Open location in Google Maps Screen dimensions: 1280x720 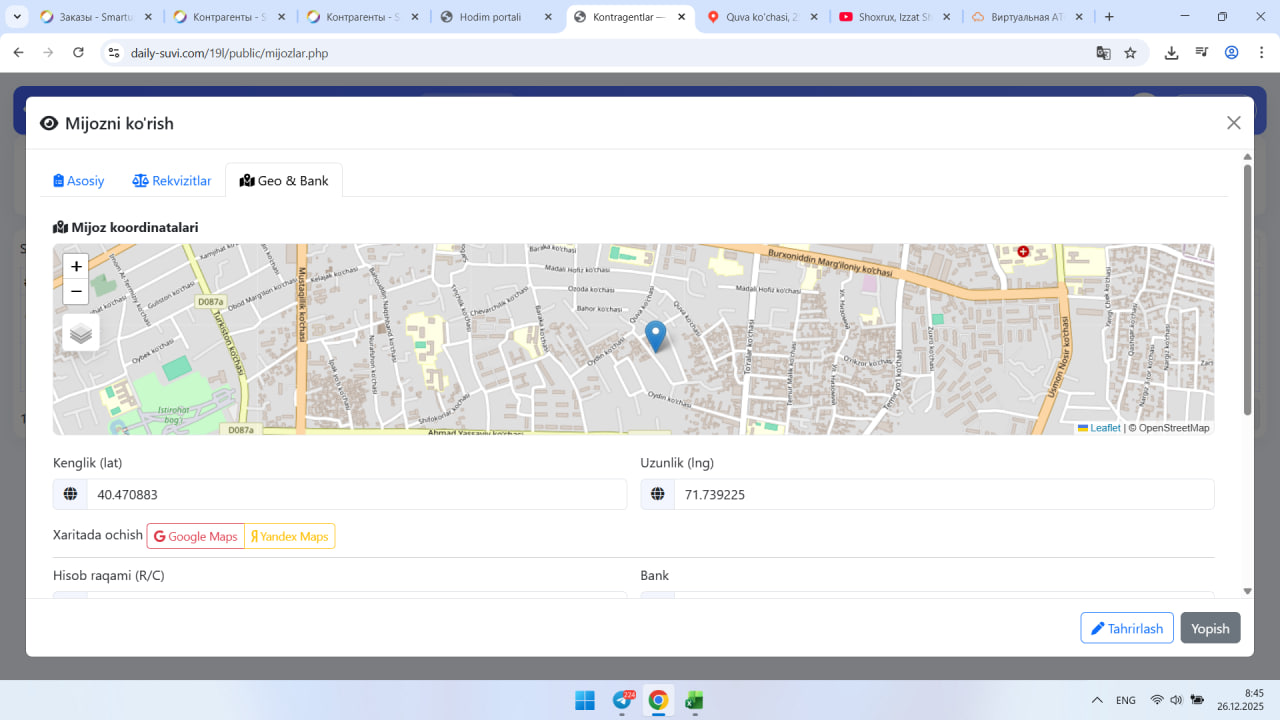pos(196,536)
